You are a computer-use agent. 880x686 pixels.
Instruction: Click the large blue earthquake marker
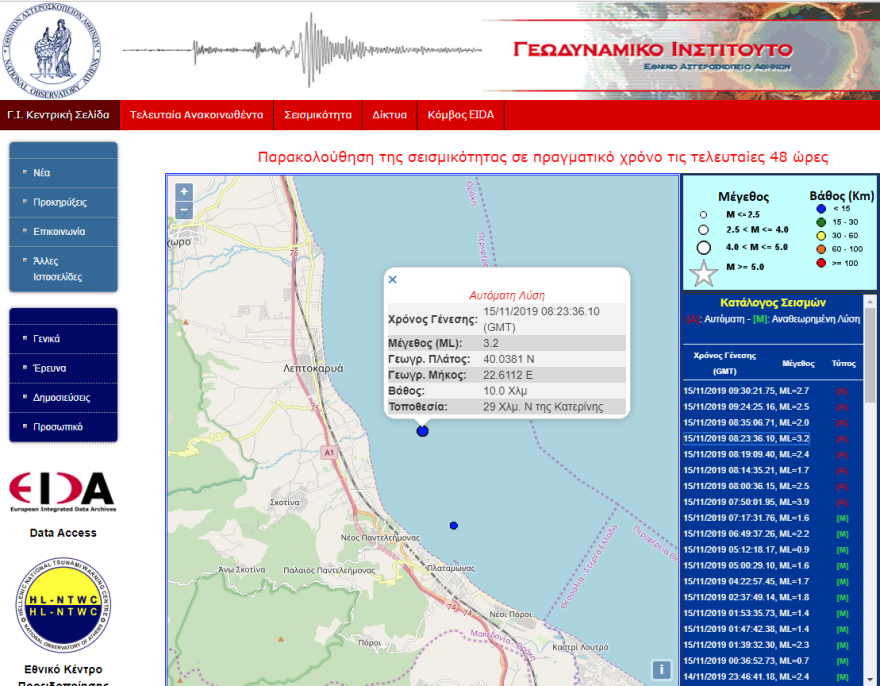click(x=422, y=431)
